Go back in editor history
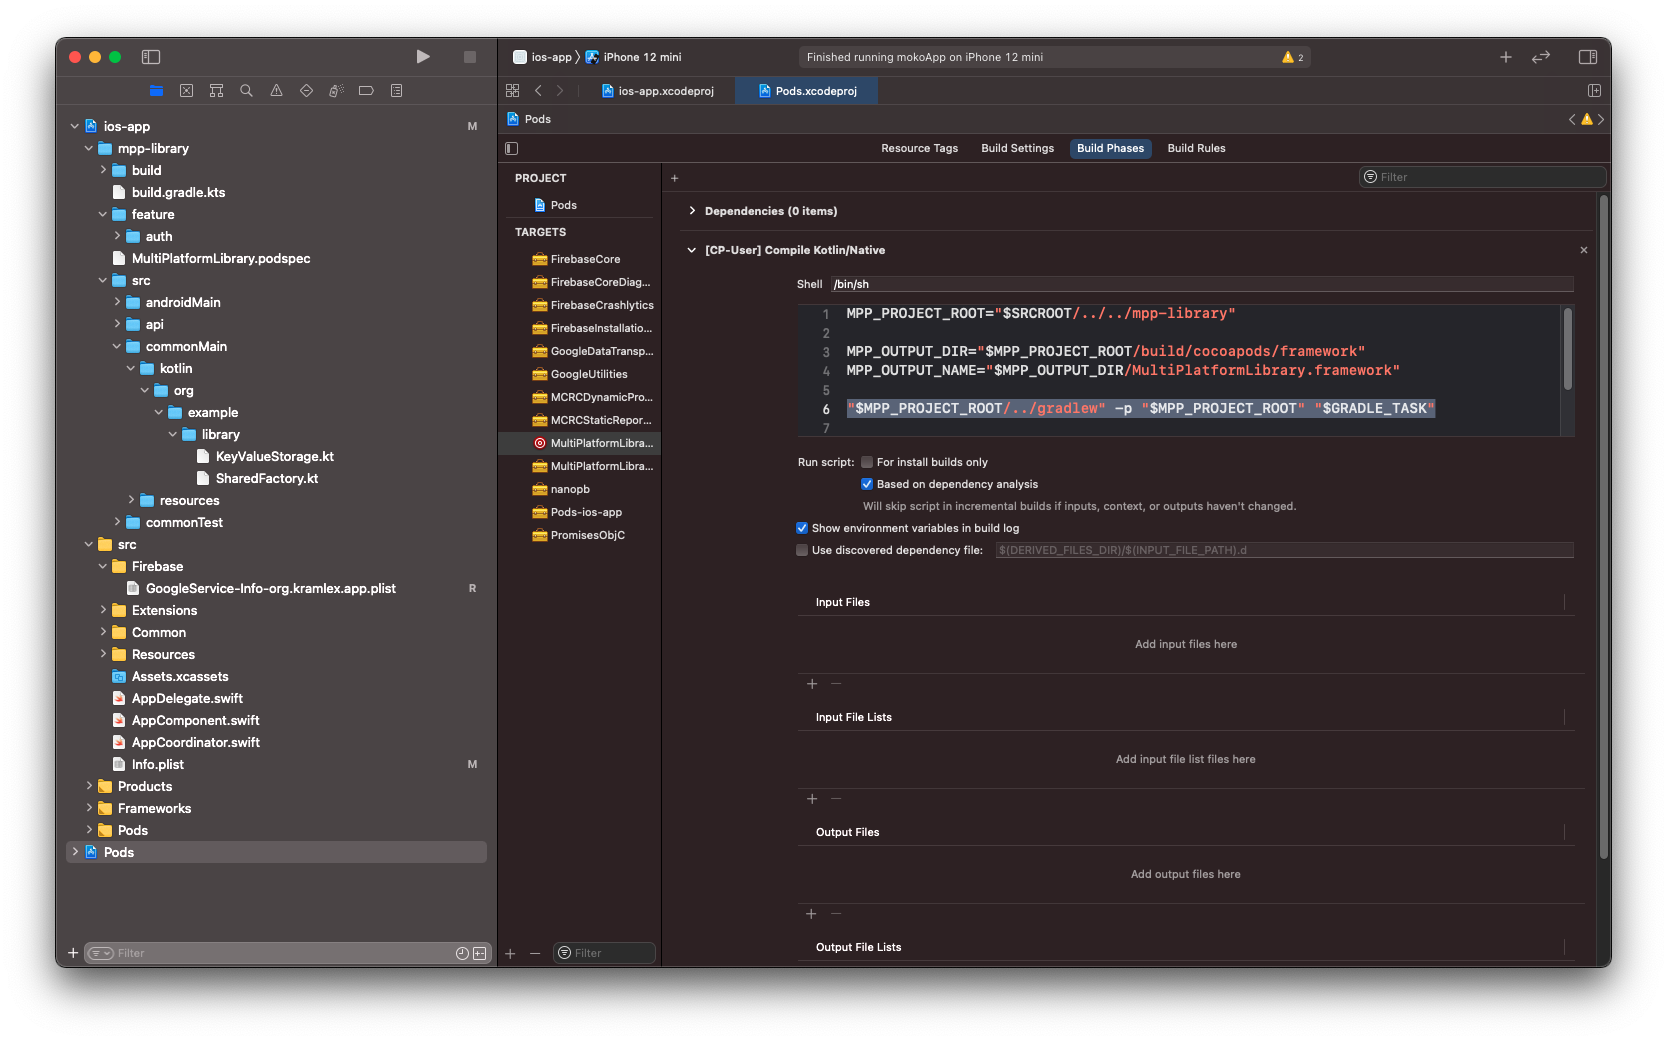 [538, 91]
